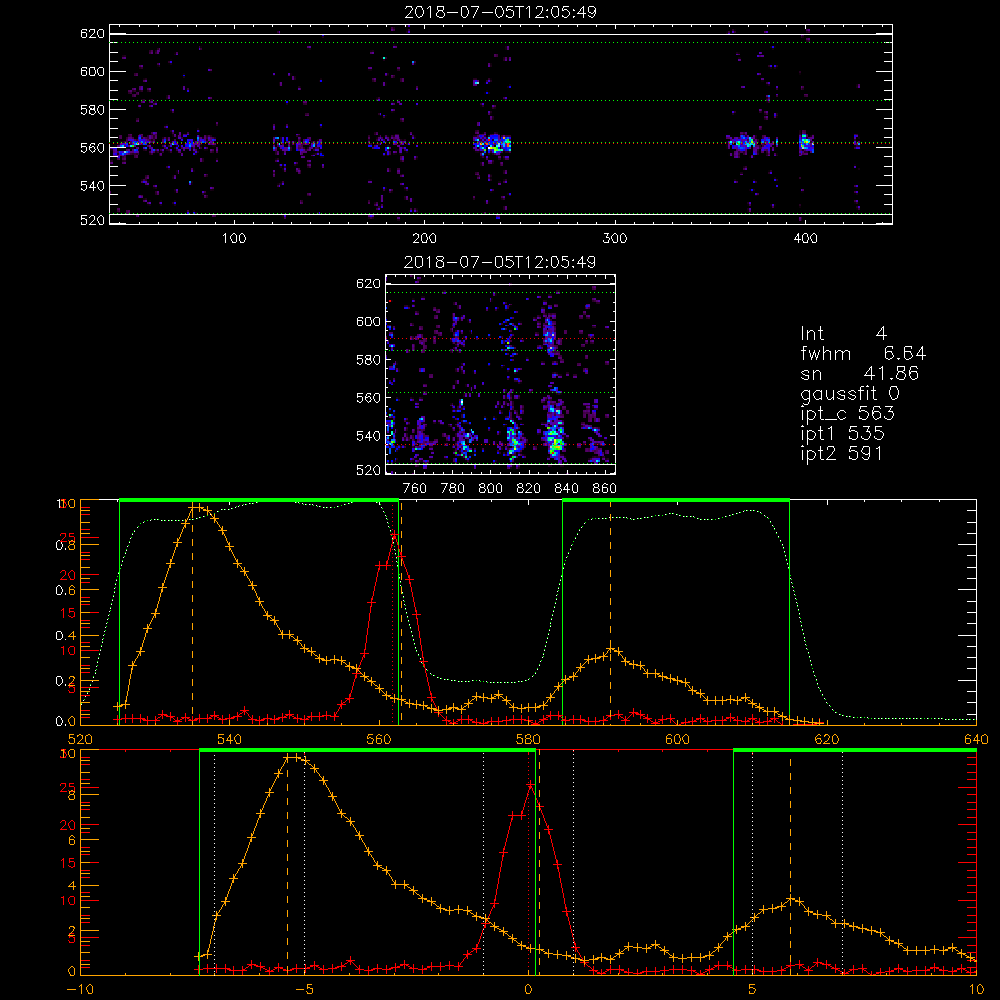
Task: Click the top wide spectral image
Action: (x=501, y=124)
